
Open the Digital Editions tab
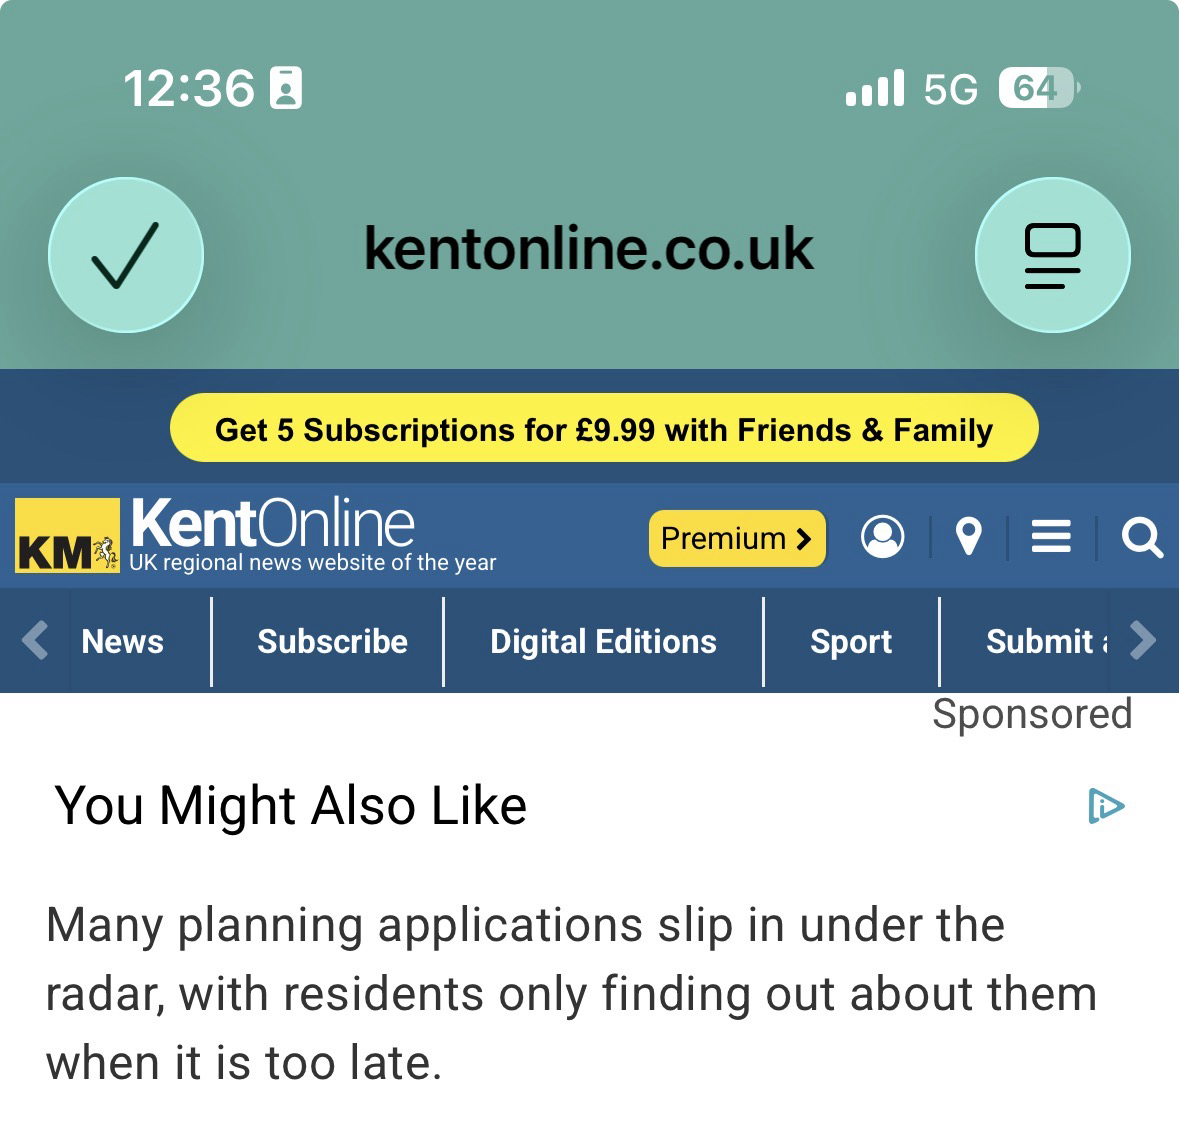pos(603,641)
